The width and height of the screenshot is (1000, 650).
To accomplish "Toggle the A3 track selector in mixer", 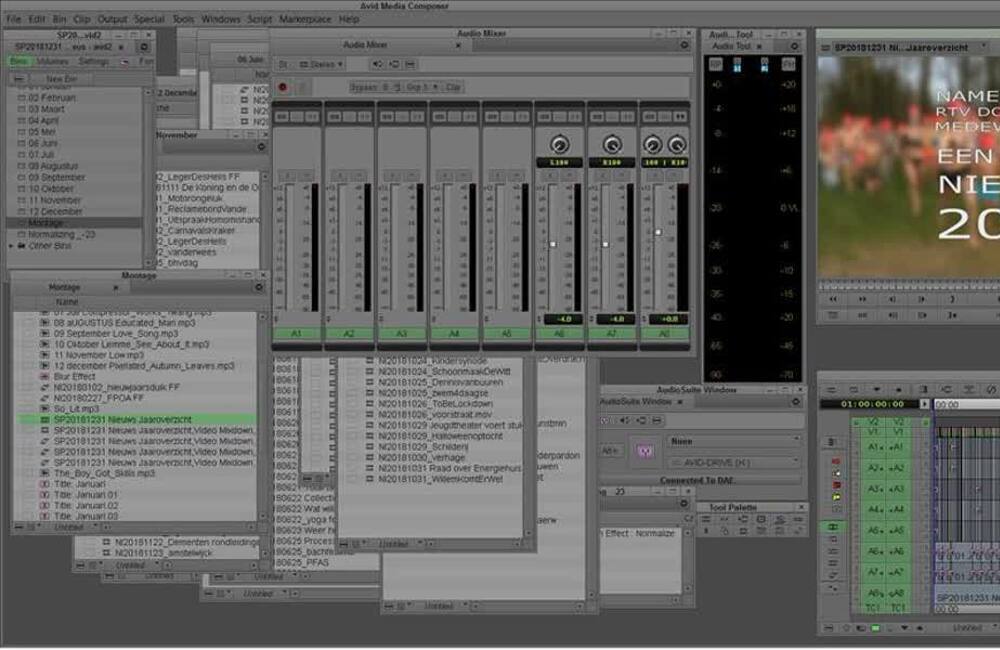I will pyautogui.click(x=401, y=333).
